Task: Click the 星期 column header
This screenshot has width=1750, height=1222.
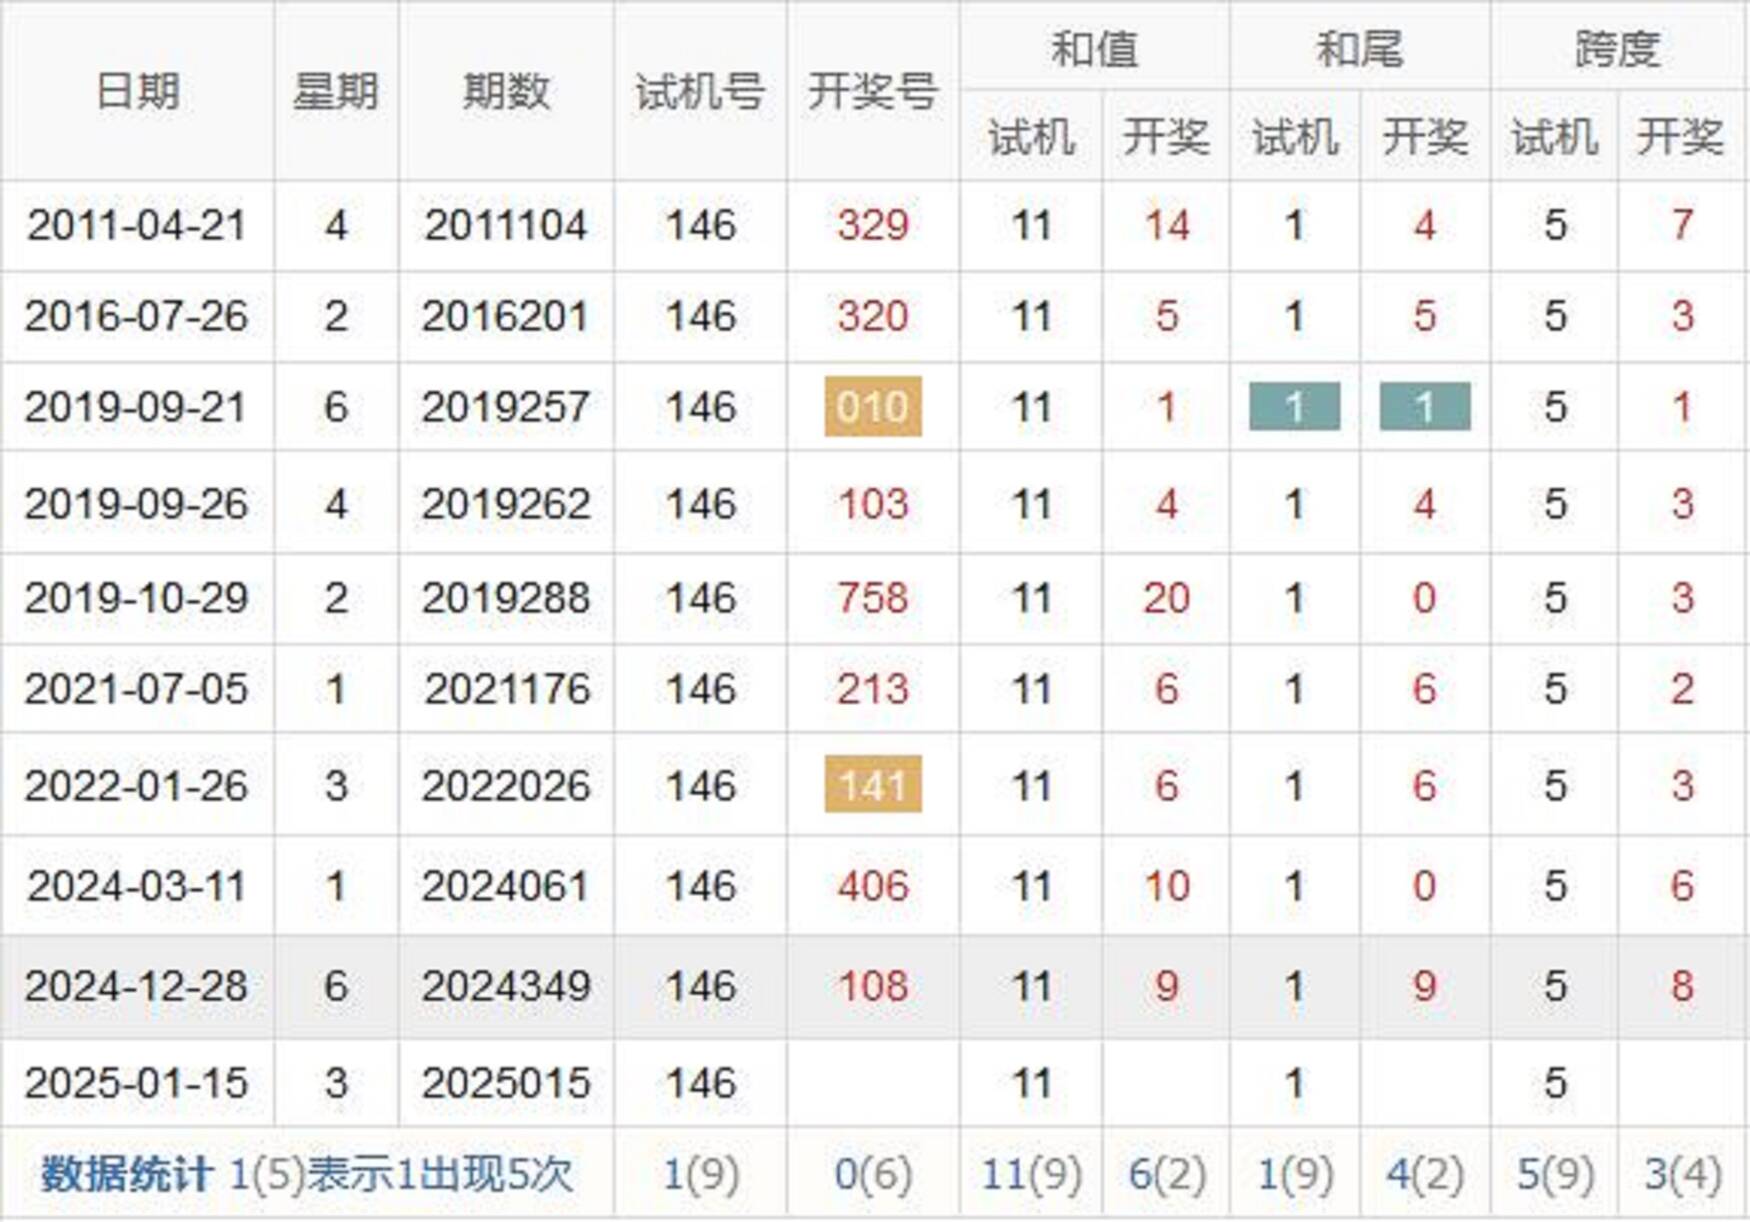Action: coord(335,92)
